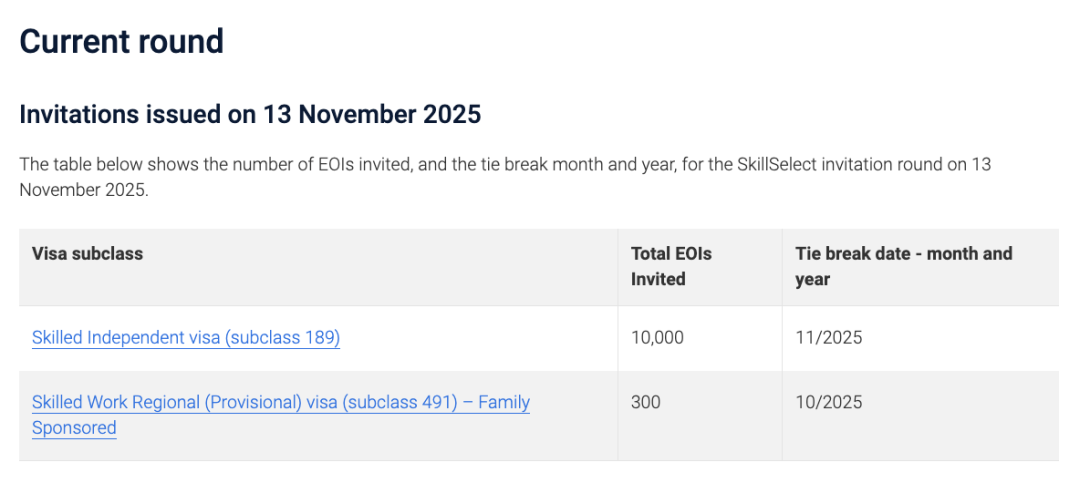Screen dimensions: 1080x483
Task: Click the 10,000 total EOIs cell
Action: [657, 338]
